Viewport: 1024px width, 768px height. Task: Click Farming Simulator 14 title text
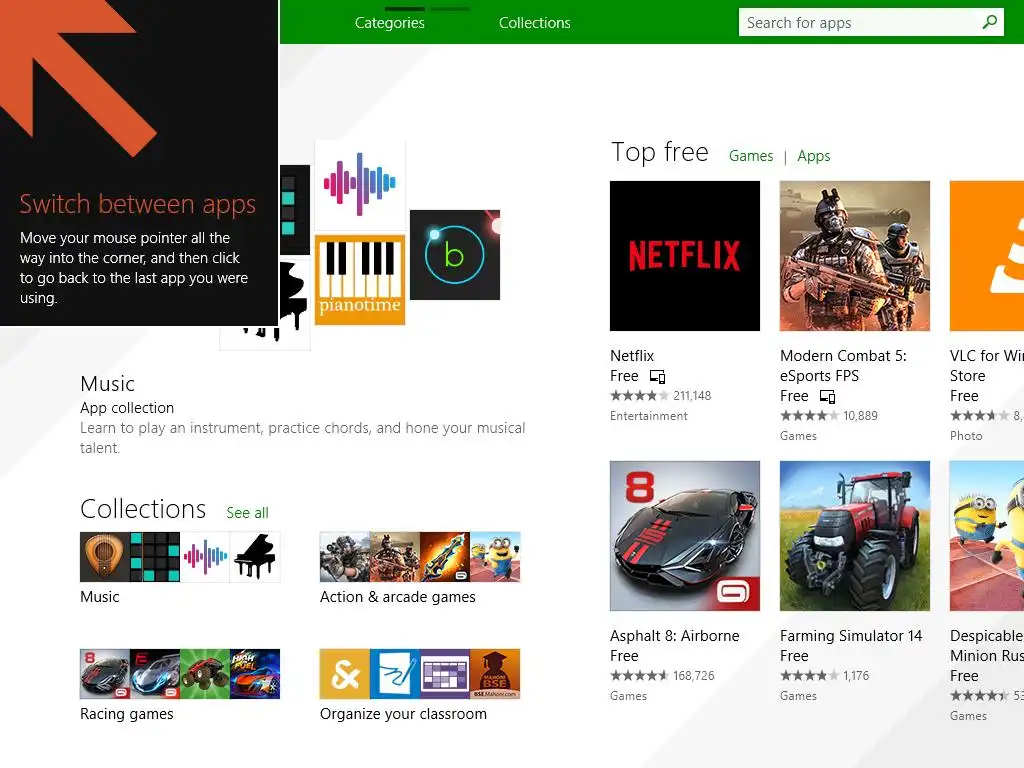851,636
